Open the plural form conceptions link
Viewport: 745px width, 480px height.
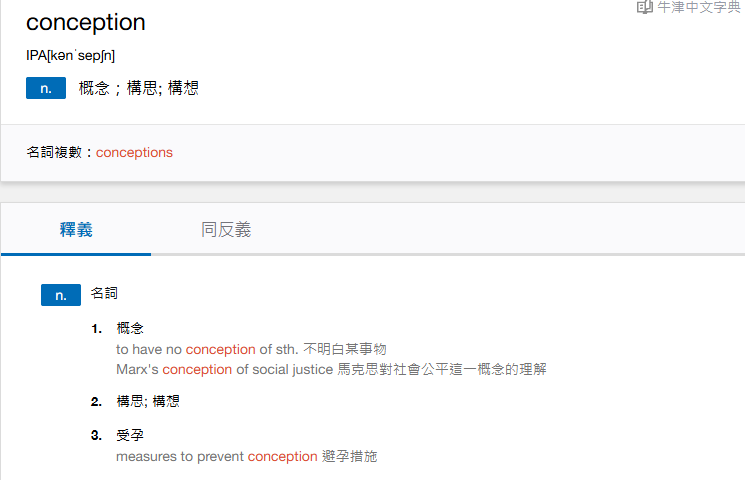pos(134,153)
